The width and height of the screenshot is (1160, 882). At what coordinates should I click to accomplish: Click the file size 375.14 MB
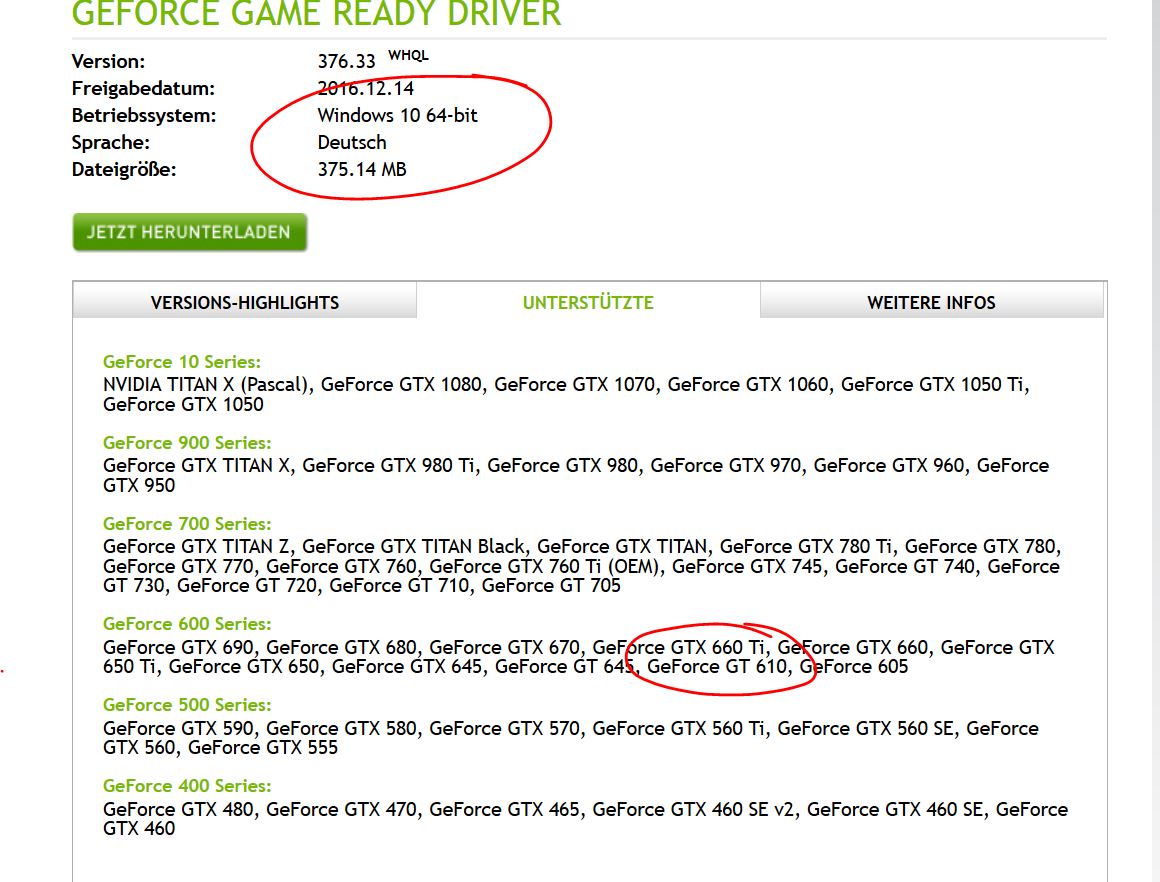362,169
